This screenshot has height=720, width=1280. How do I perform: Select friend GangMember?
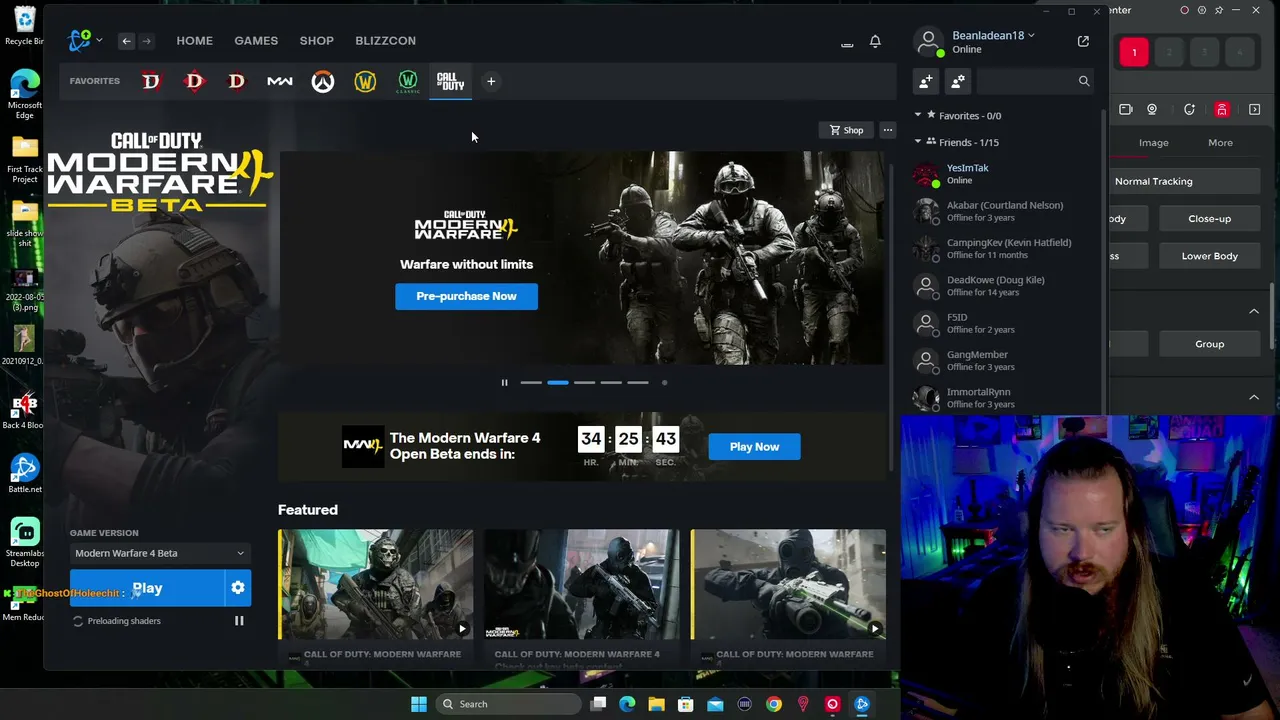coord(1004,360)
